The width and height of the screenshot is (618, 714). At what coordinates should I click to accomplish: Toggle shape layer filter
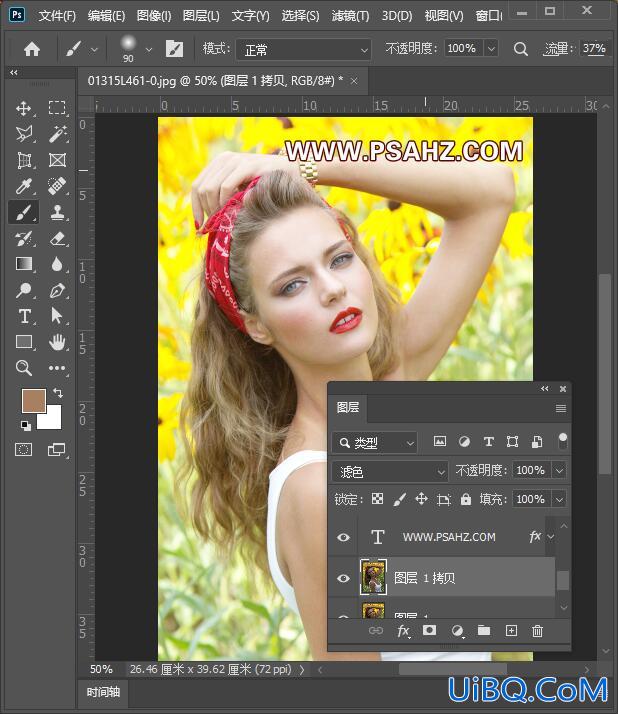click(x=512, y=441)
